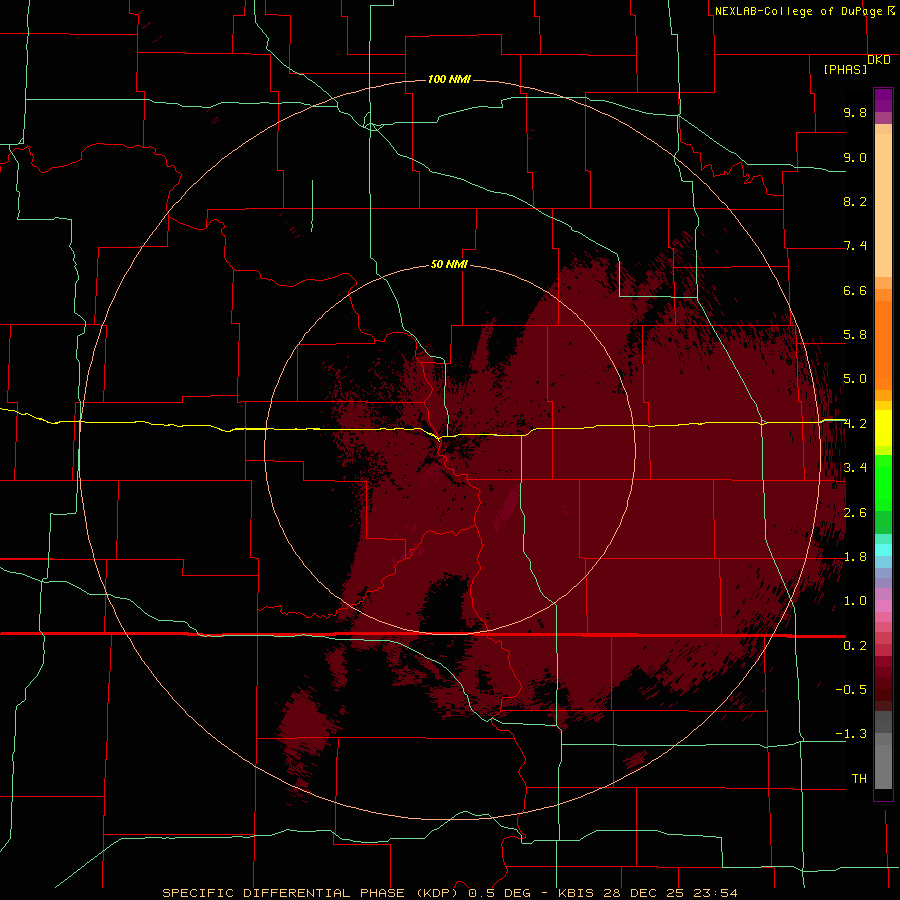Click the bright green segment of color bar
The height and width of the screenshot is (900, 900).
point(883,482)
